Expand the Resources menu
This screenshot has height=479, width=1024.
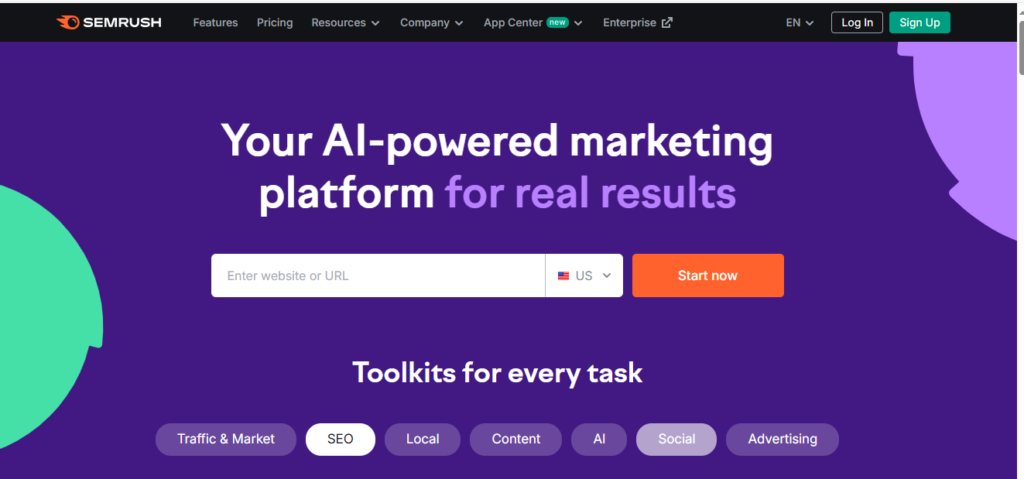pos(345,22)
